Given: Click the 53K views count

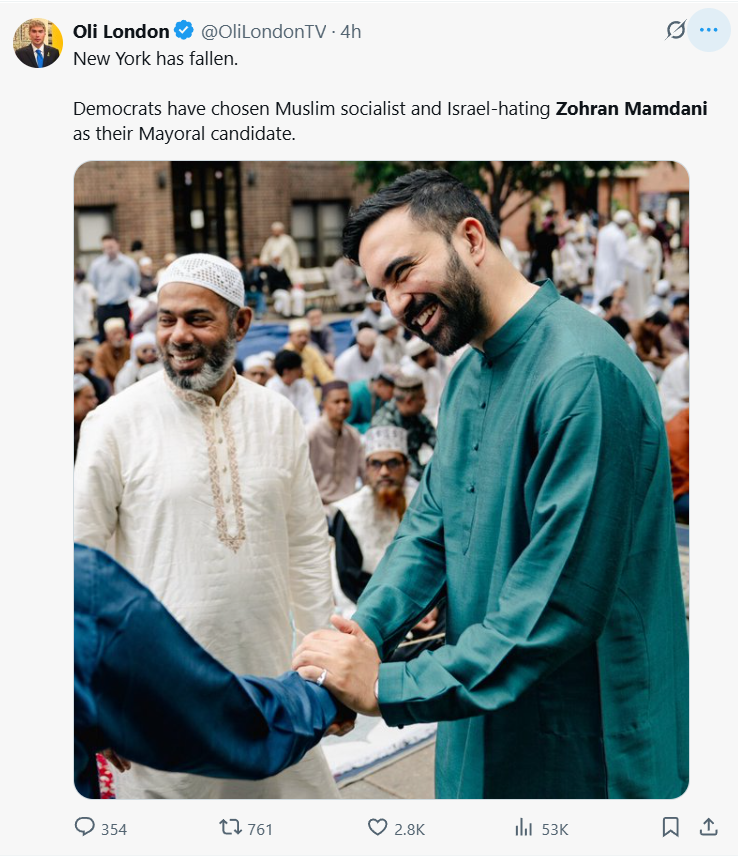Looking at the screenshot, I should coord(555,829).
